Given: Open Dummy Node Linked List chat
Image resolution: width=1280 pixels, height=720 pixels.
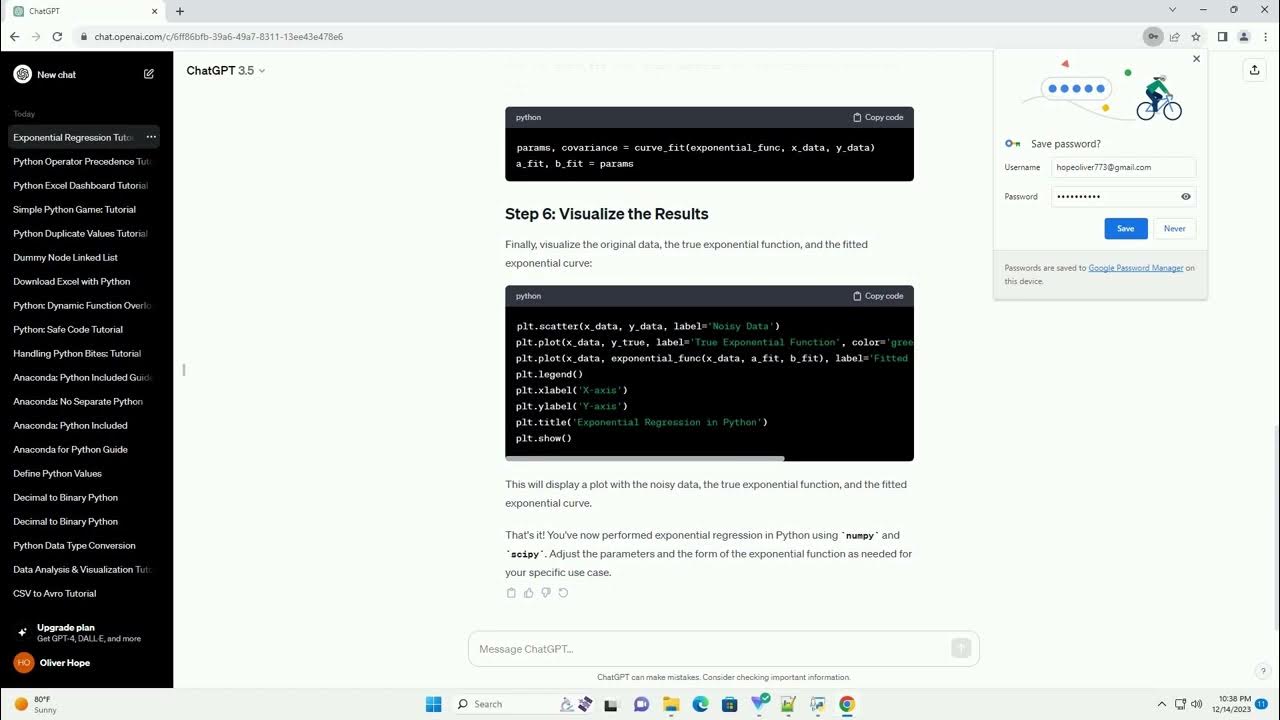Looking at the screenshot, I should [82, 257].
